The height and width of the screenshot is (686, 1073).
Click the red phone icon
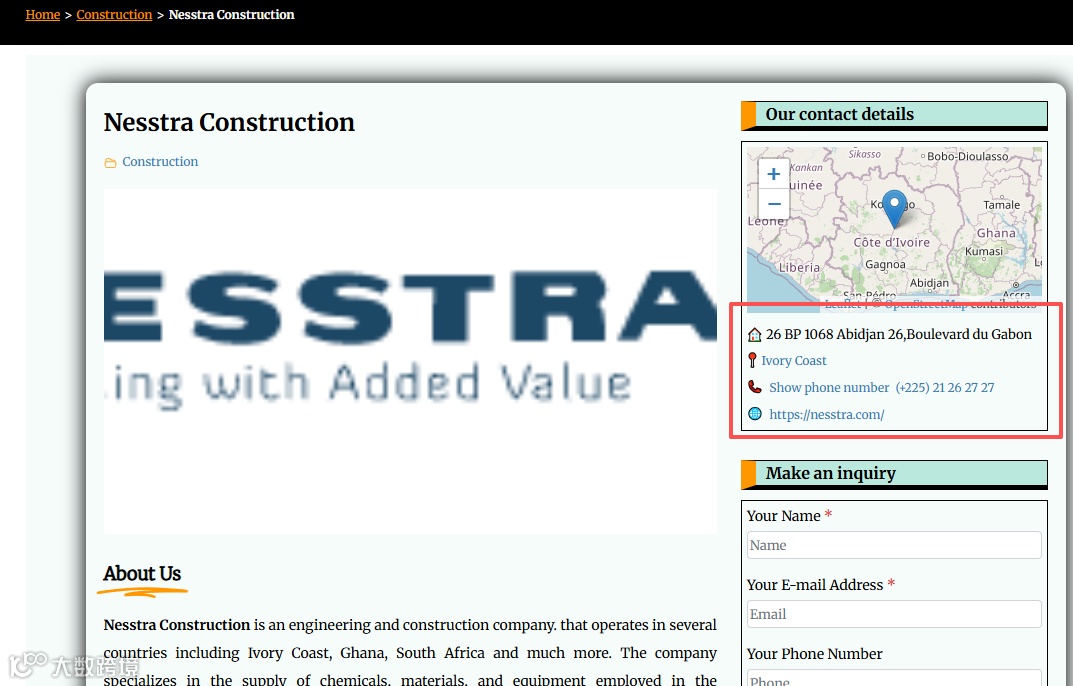tap(755, 388)
